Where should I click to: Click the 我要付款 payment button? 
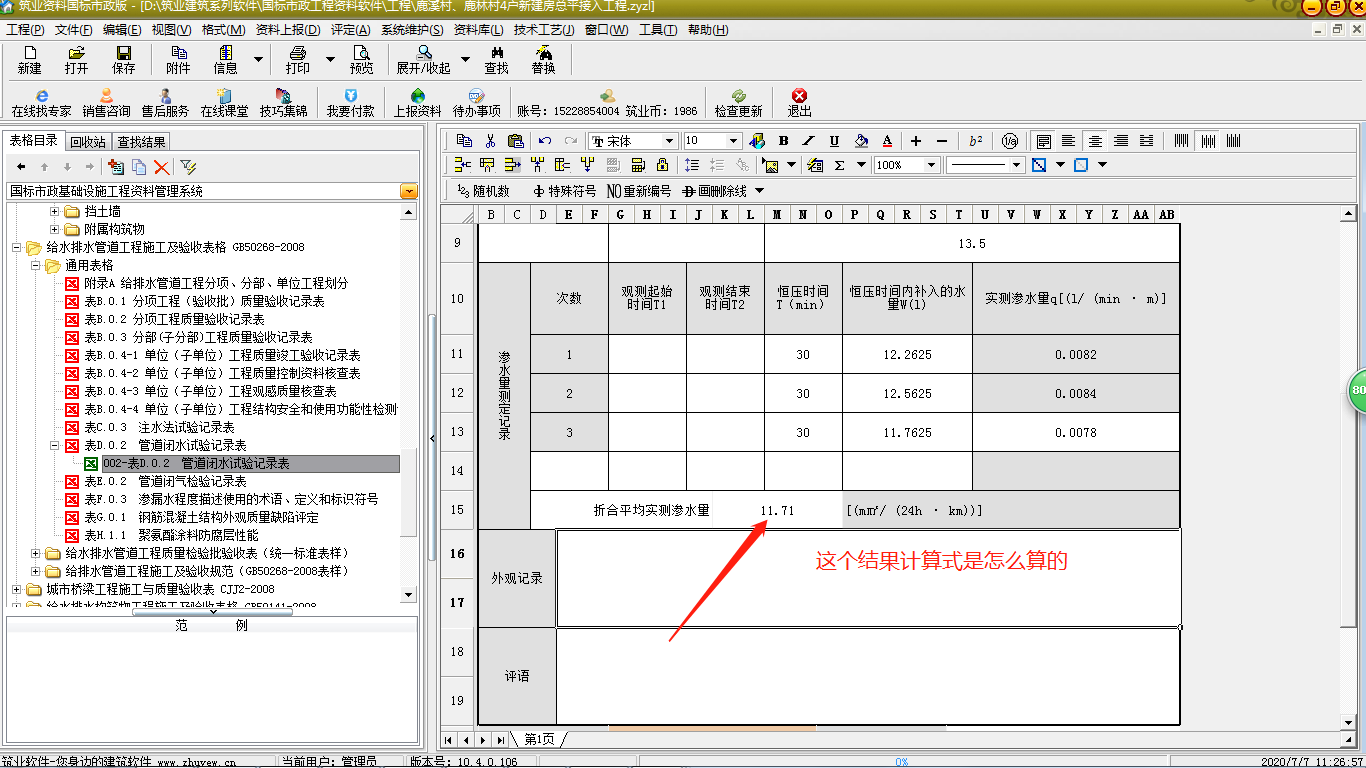click(x=350, y=103)
